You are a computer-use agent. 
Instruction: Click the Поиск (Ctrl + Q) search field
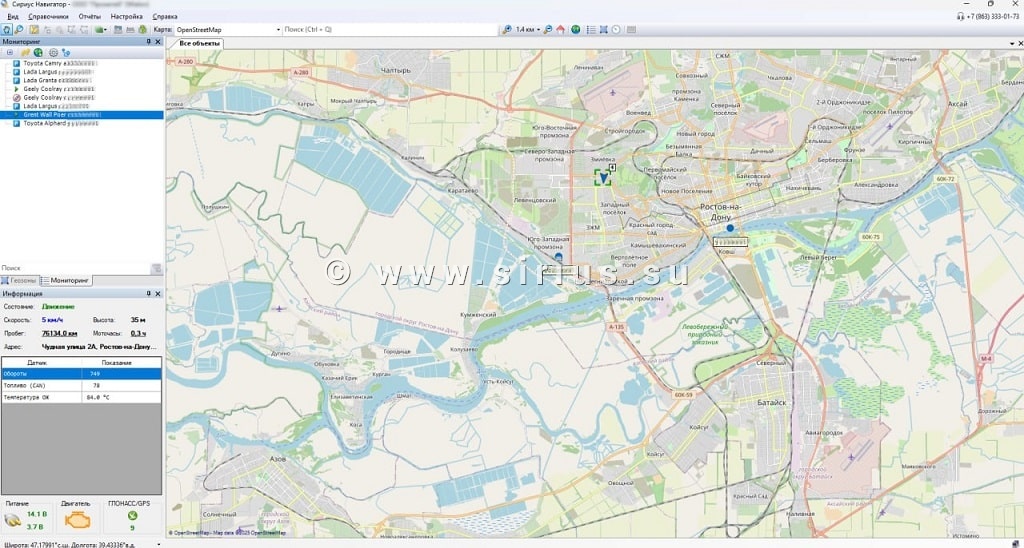coord(388,30)
